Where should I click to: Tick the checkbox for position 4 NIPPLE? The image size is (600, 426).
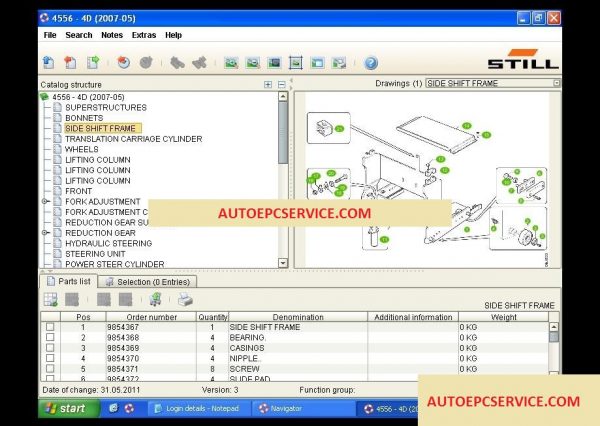click(x=50, y=358)
